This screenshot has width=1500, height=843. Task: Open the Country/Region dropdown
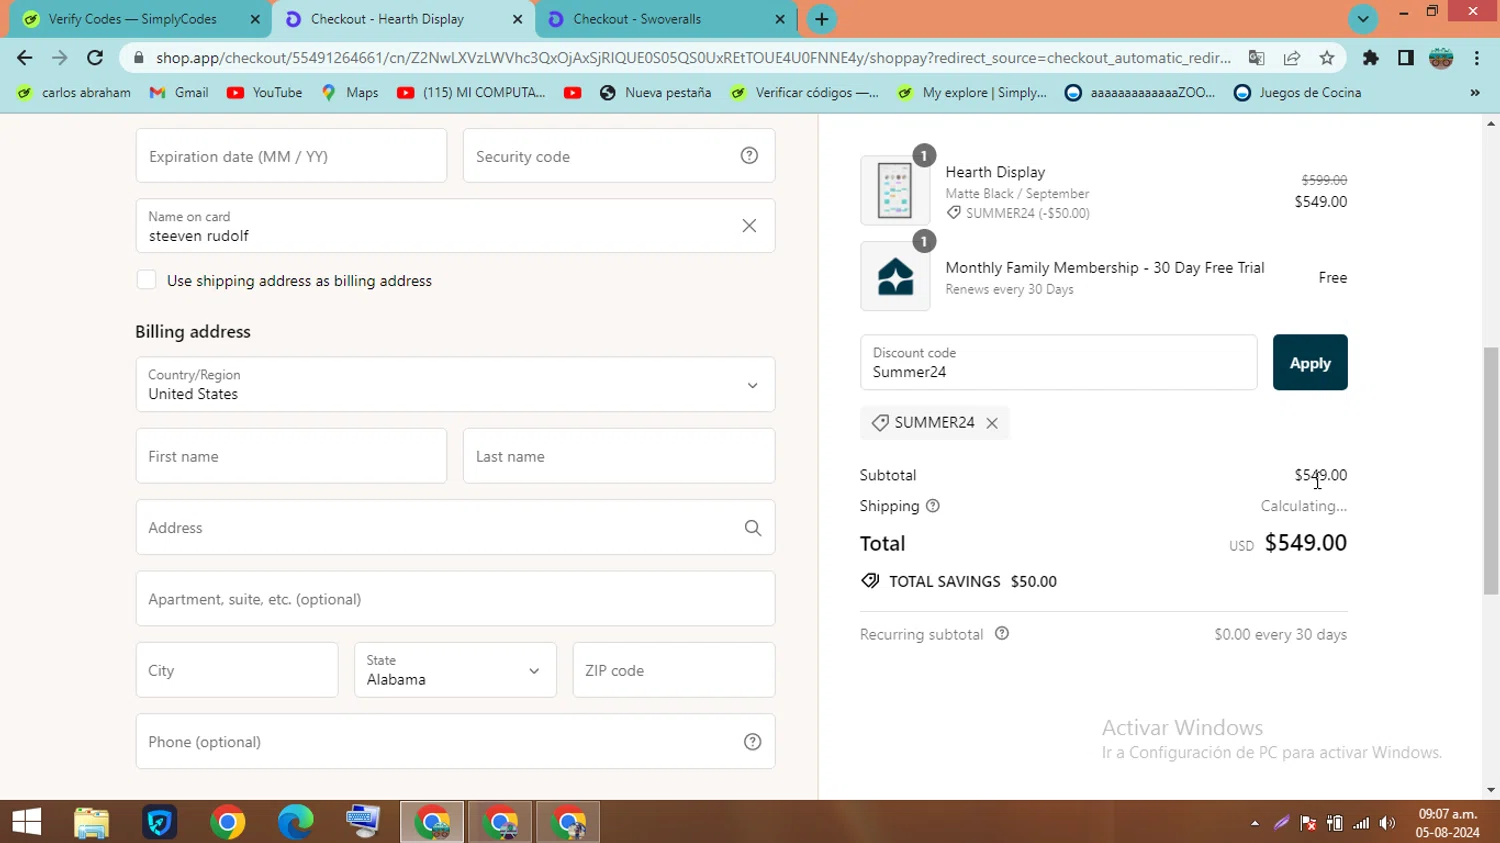455,385
